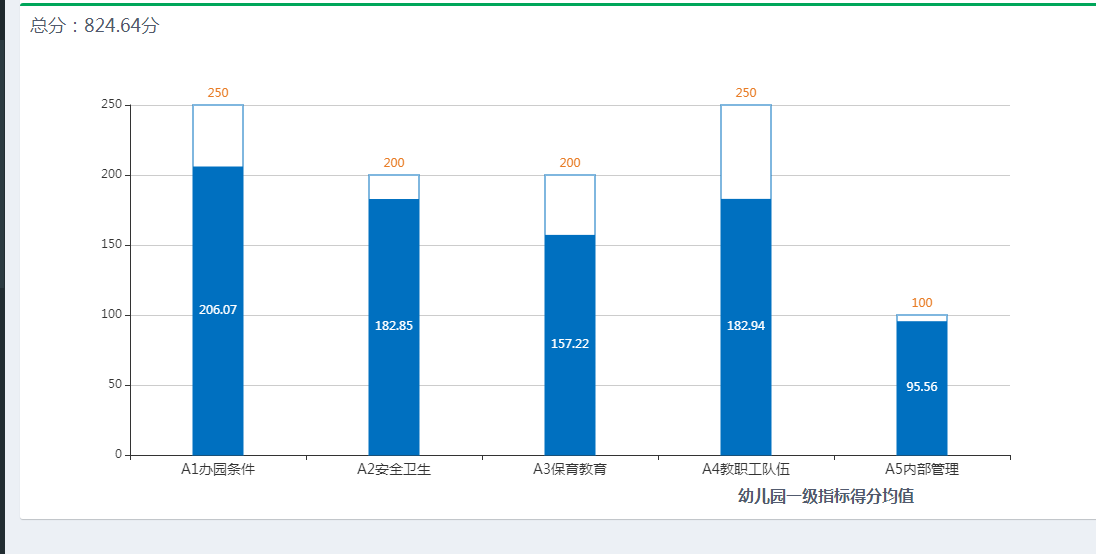Viewport: 1096px width, 554px height.
Task: Select the white unfilled top of A2 bar
Action: click(394, 187)
